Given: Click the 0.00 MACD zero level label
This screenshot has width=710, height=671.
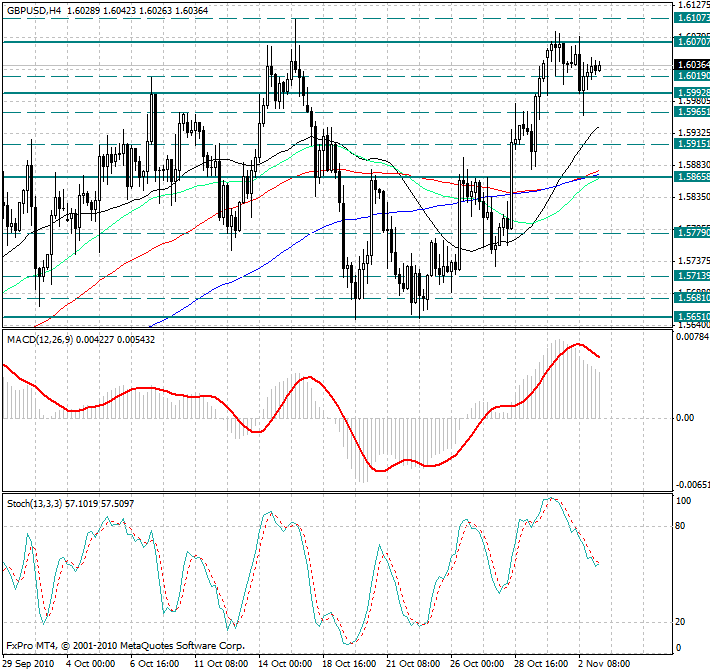Looking at the screenshot, I should (685, 417).
